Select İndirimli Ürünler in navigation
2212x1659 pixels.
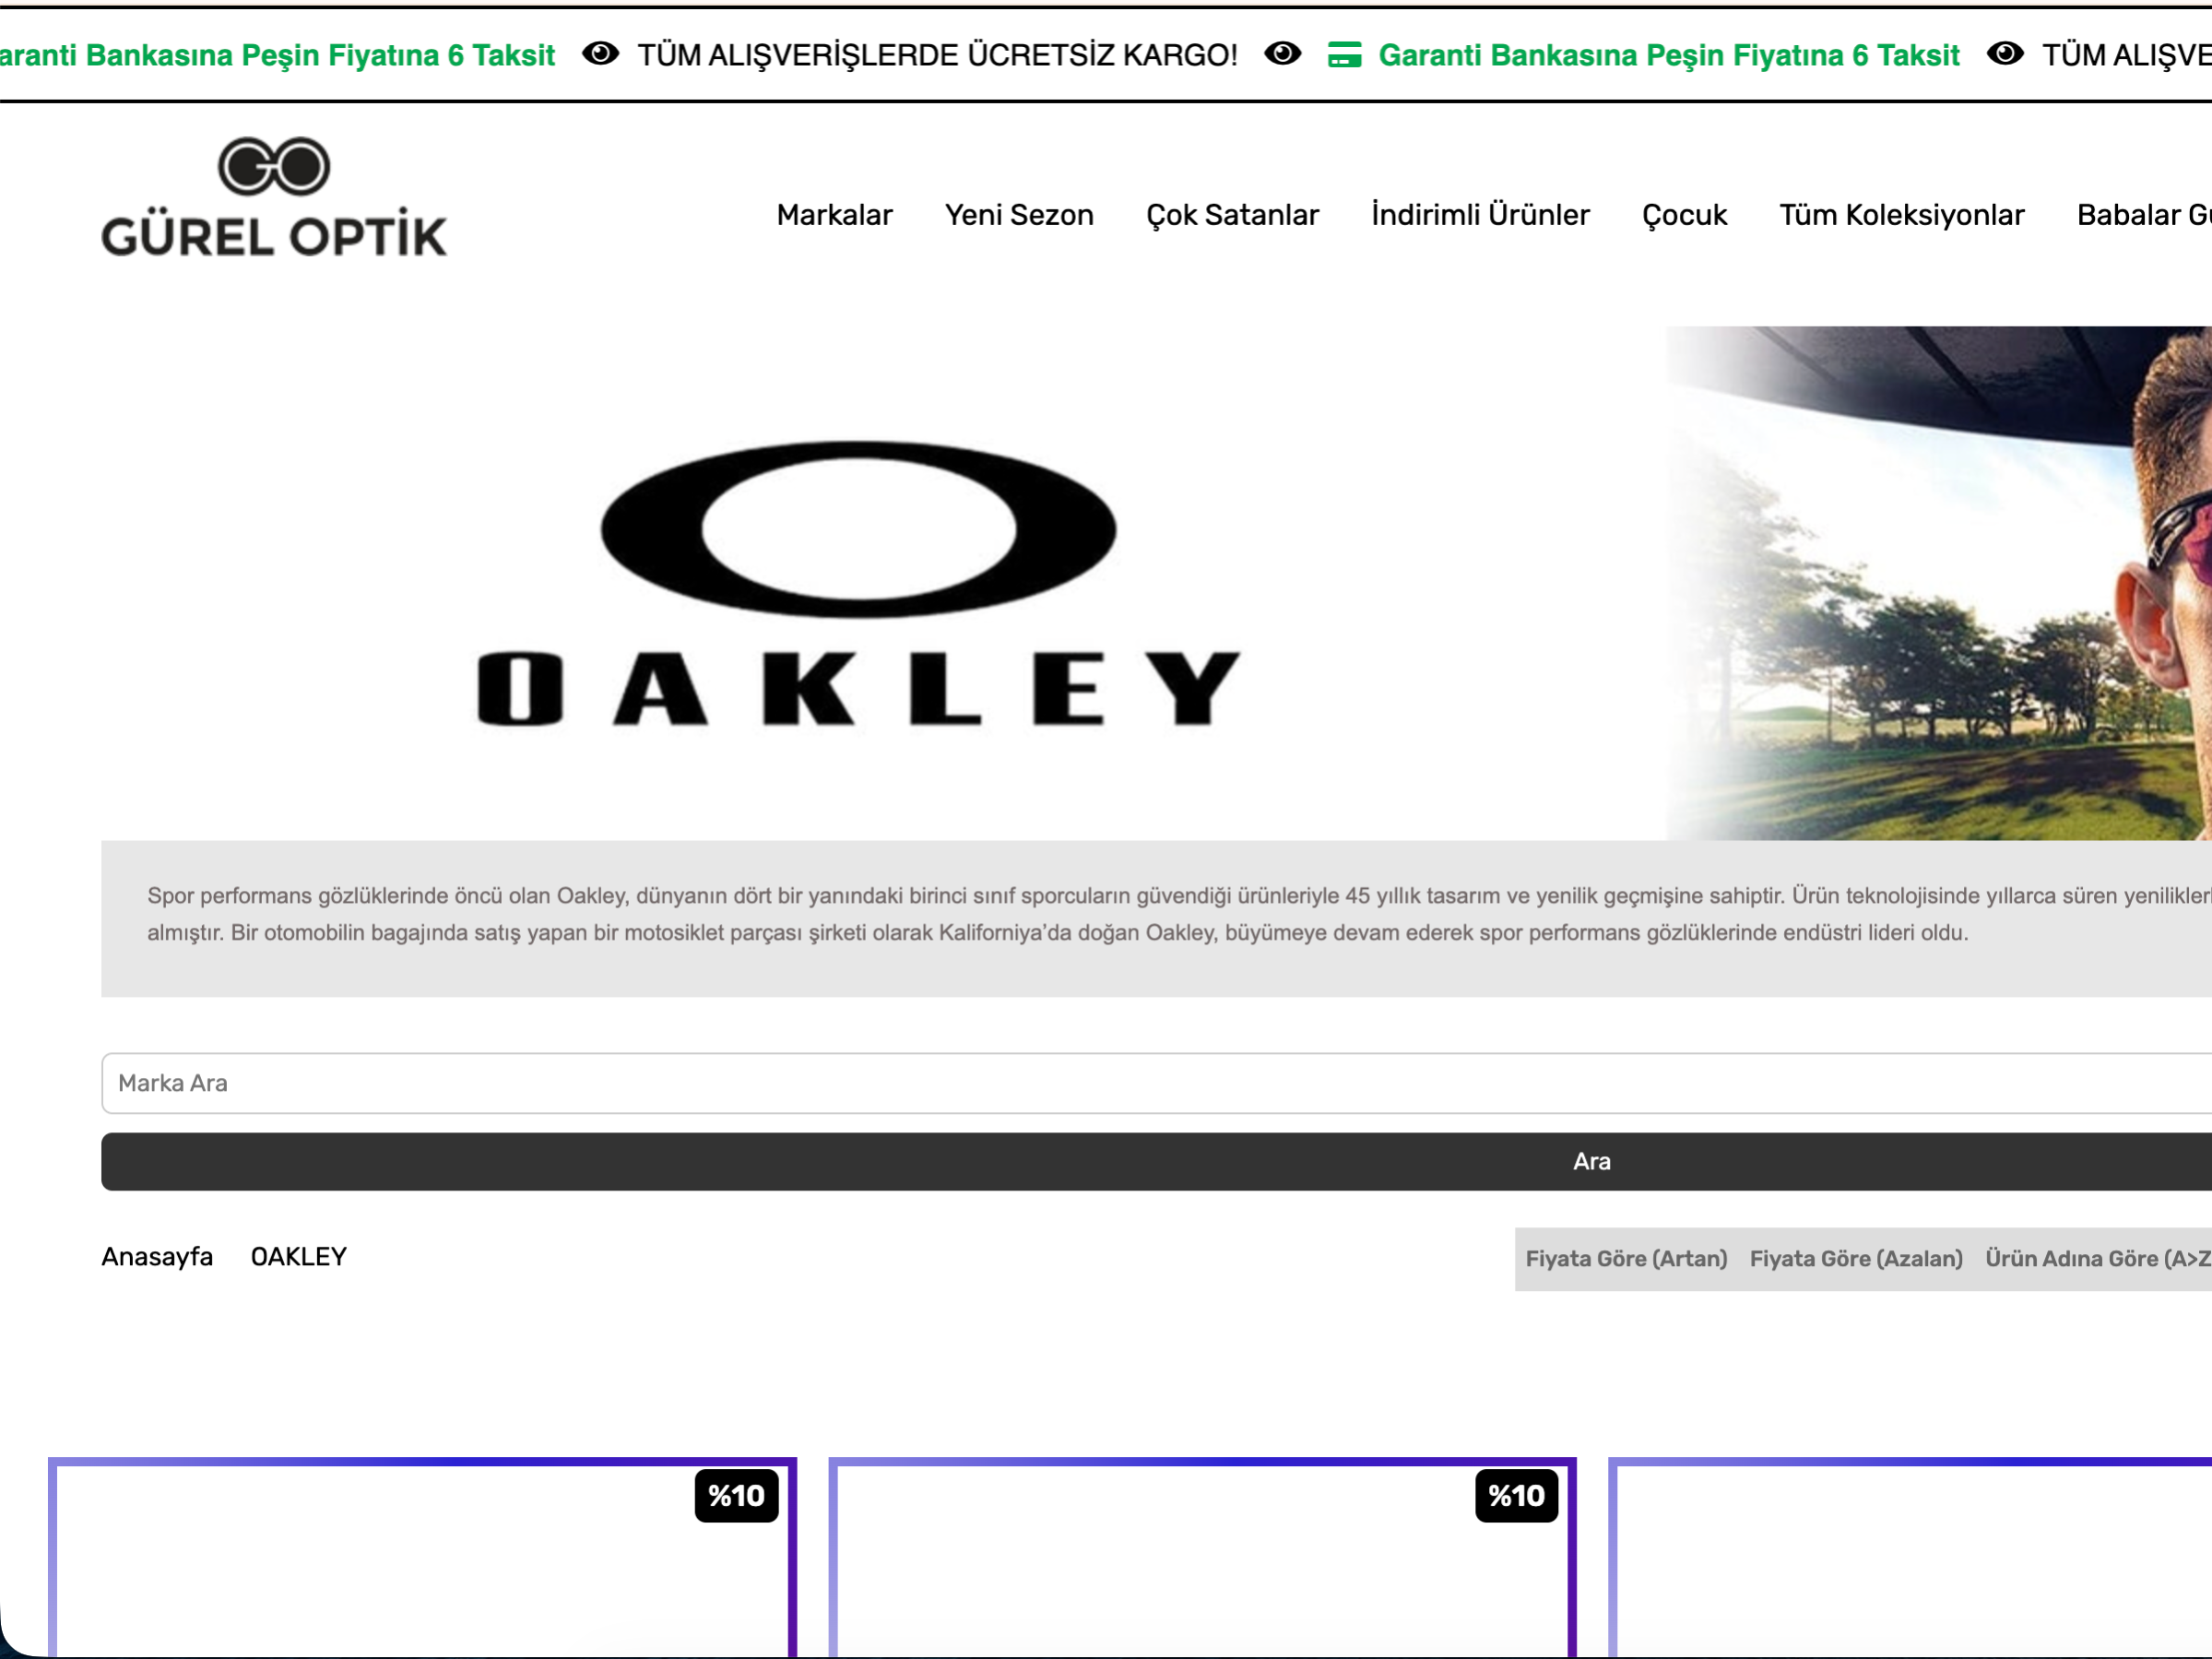(1480, 215)
